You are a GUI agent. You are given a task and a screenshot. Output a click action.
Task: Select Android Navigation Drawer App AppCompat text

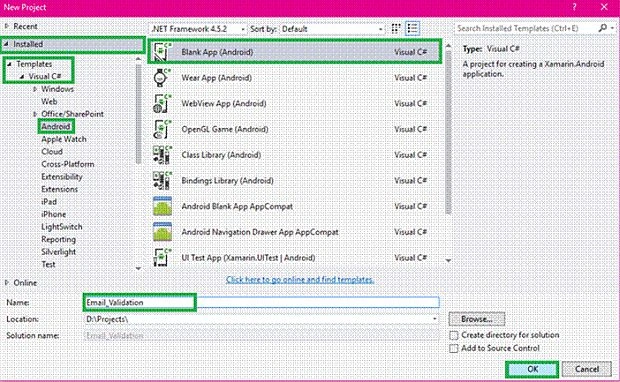point(260,232)
